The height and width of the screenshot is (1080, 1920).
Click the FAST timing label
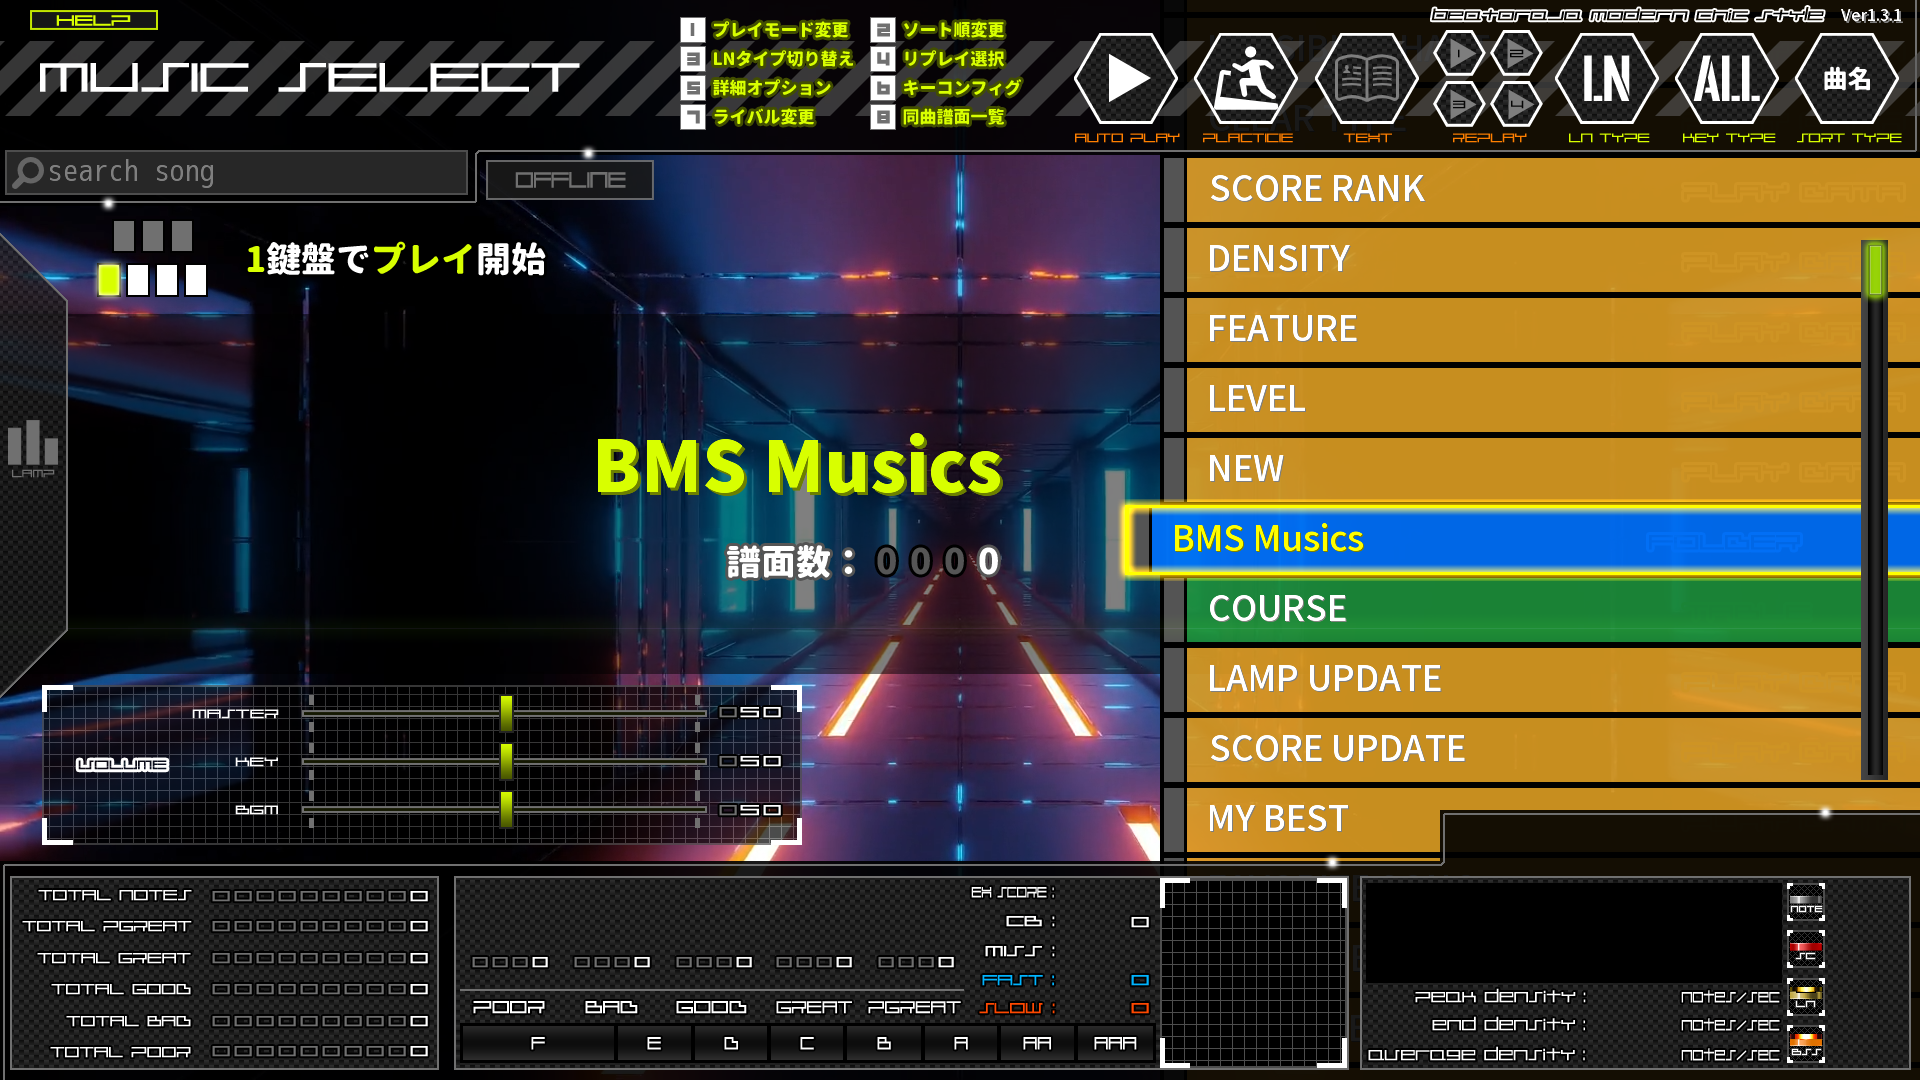(x=1017, y=980)
